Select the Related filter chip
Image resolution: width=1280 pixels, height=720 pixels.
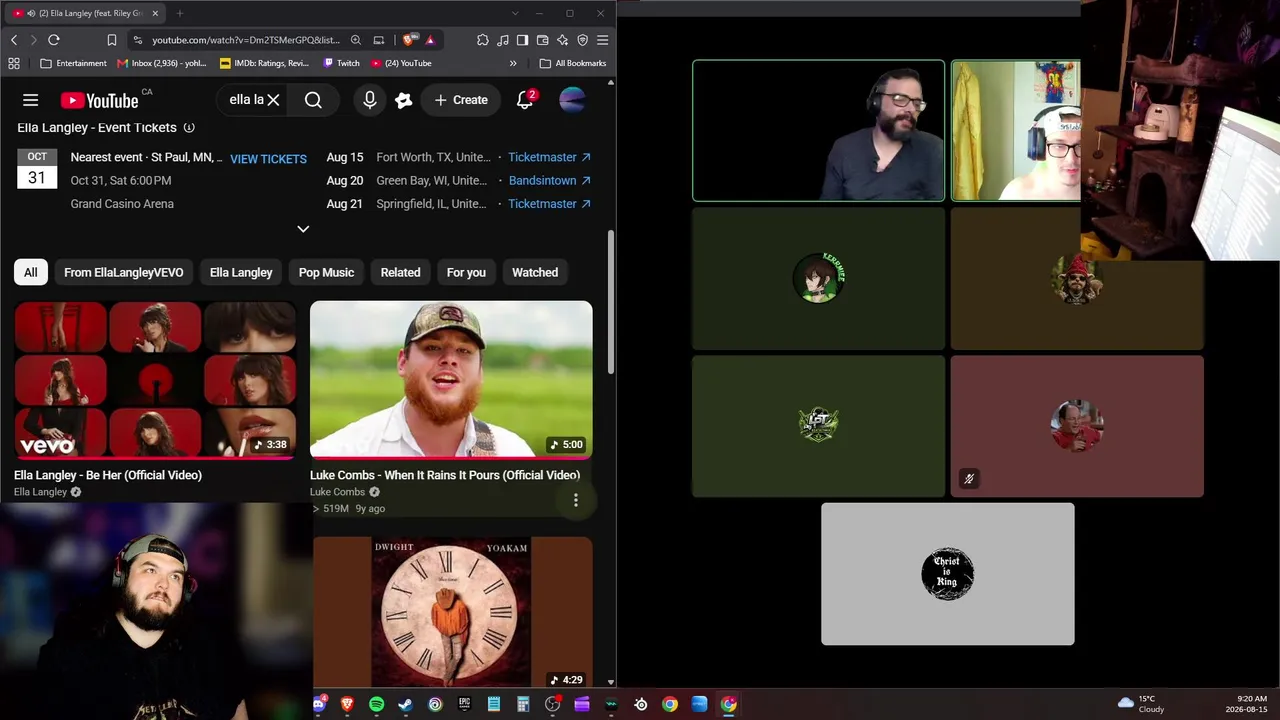point(400,272)
